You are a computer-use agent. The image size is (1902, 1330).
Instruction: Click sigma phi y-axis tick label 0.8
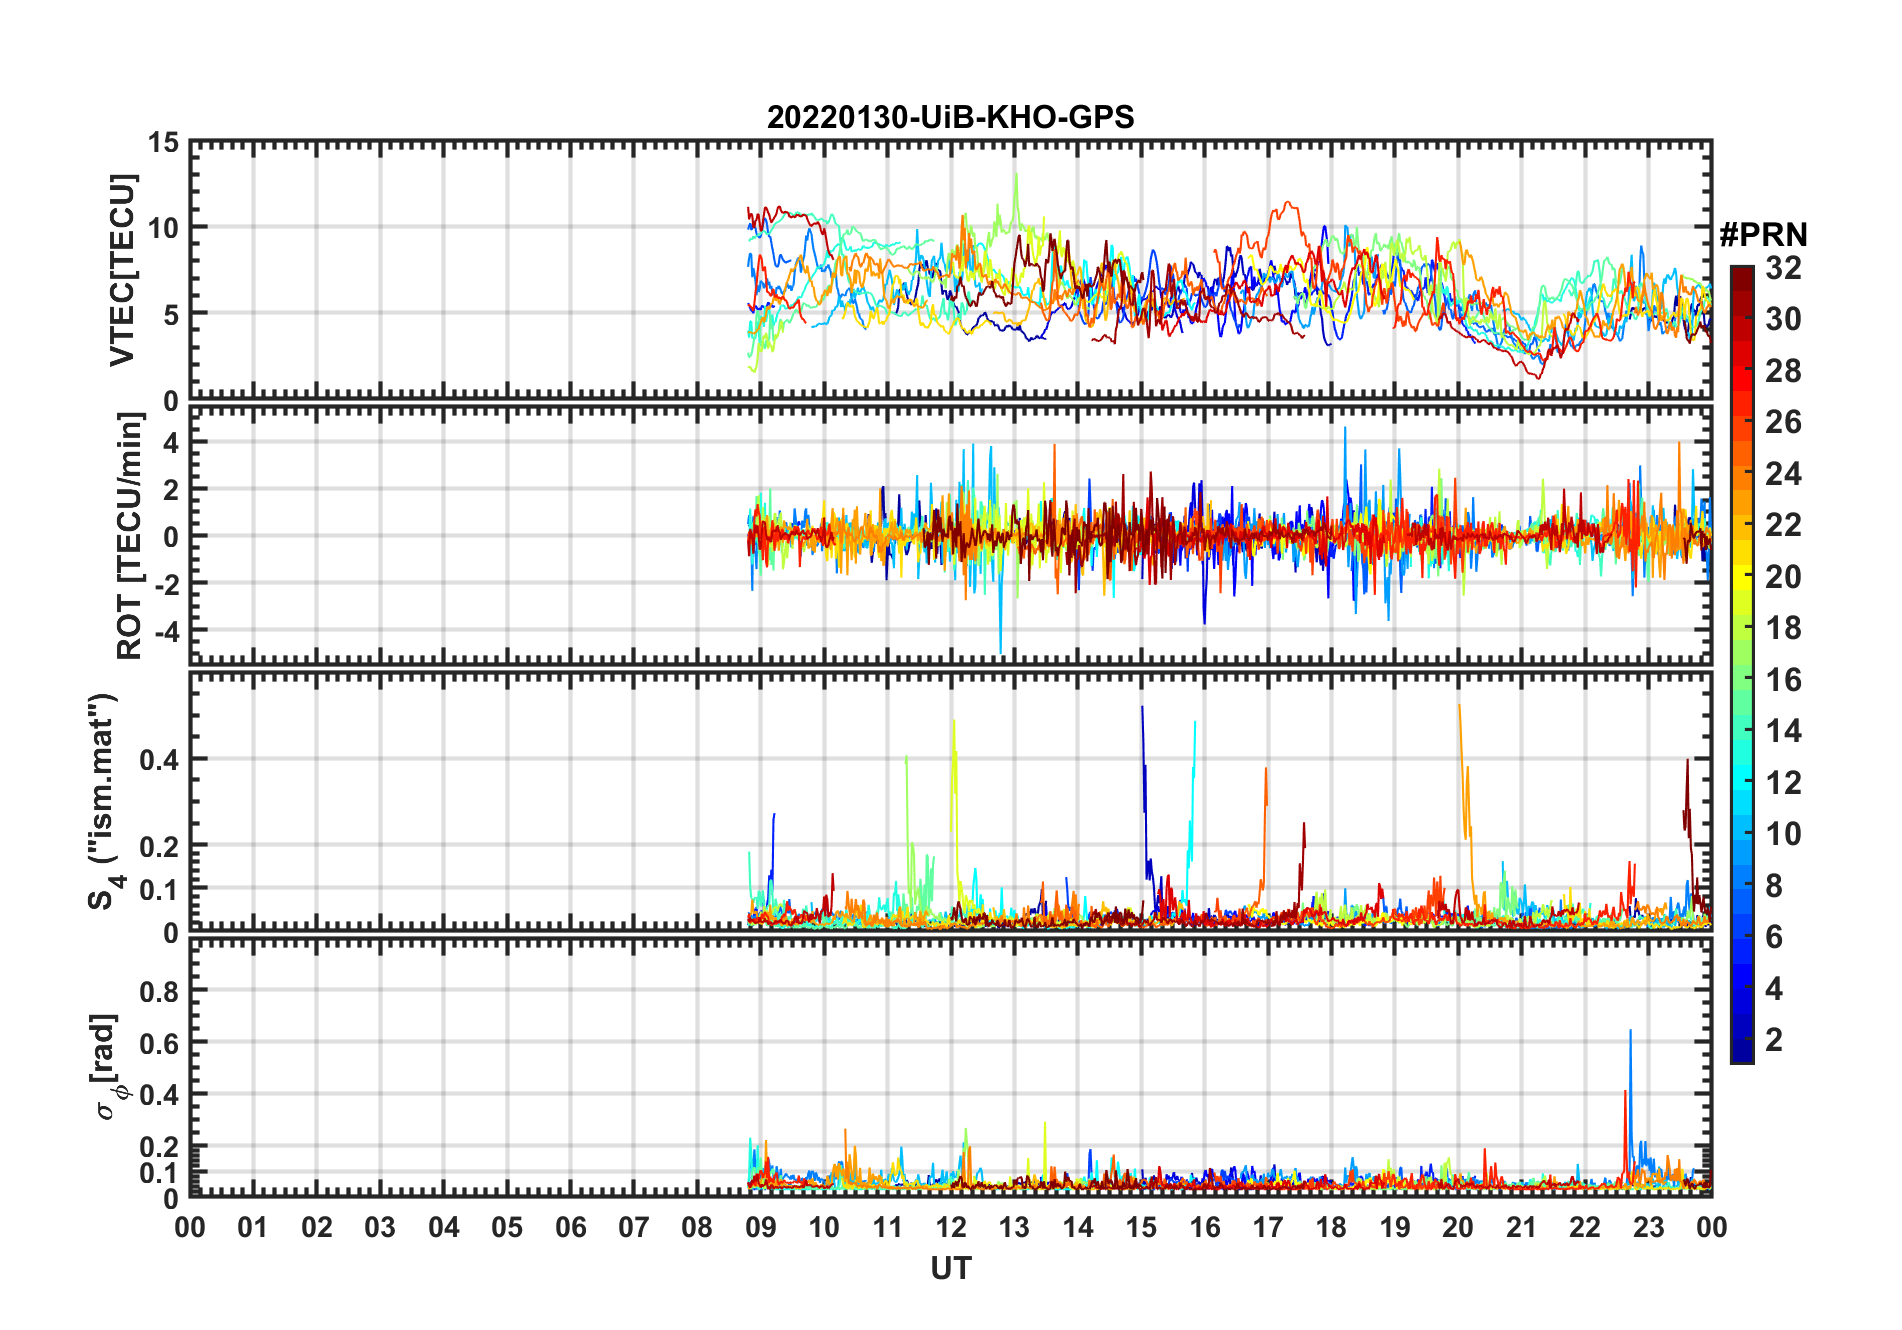159,991
